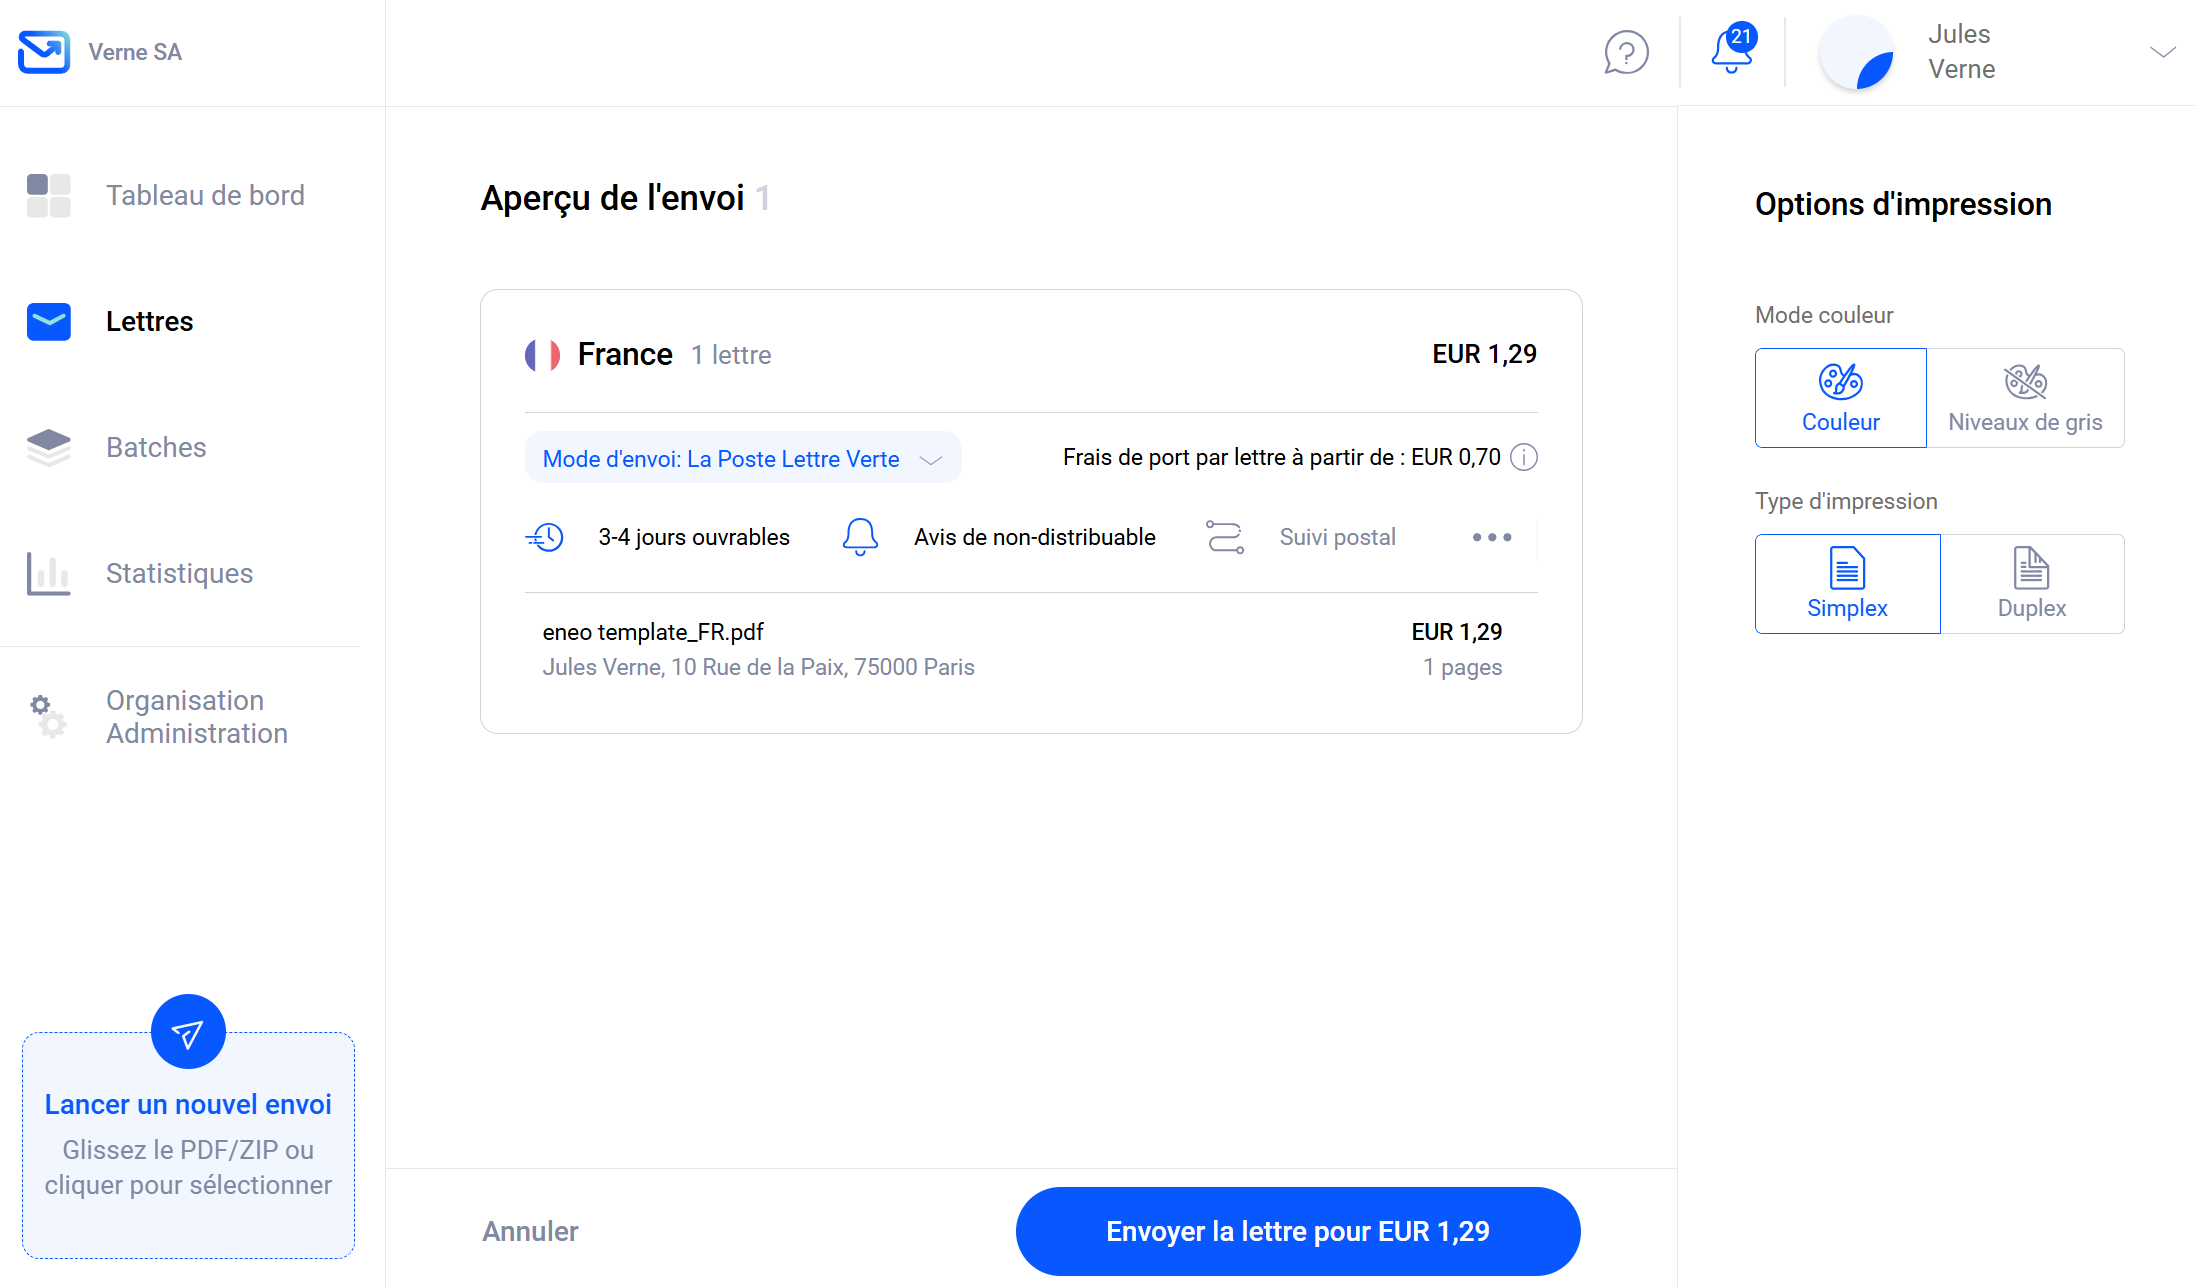Select Couleur color mode

click(1840, 398)
